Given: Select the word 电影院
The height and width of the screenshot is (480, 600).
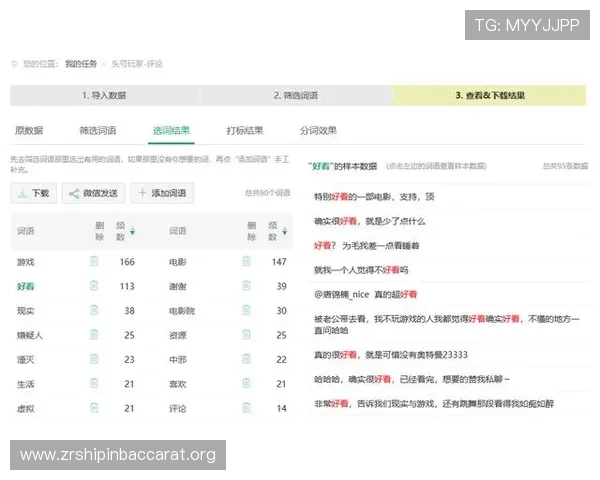Looking at the screenshot, I should tap(182, 311).
